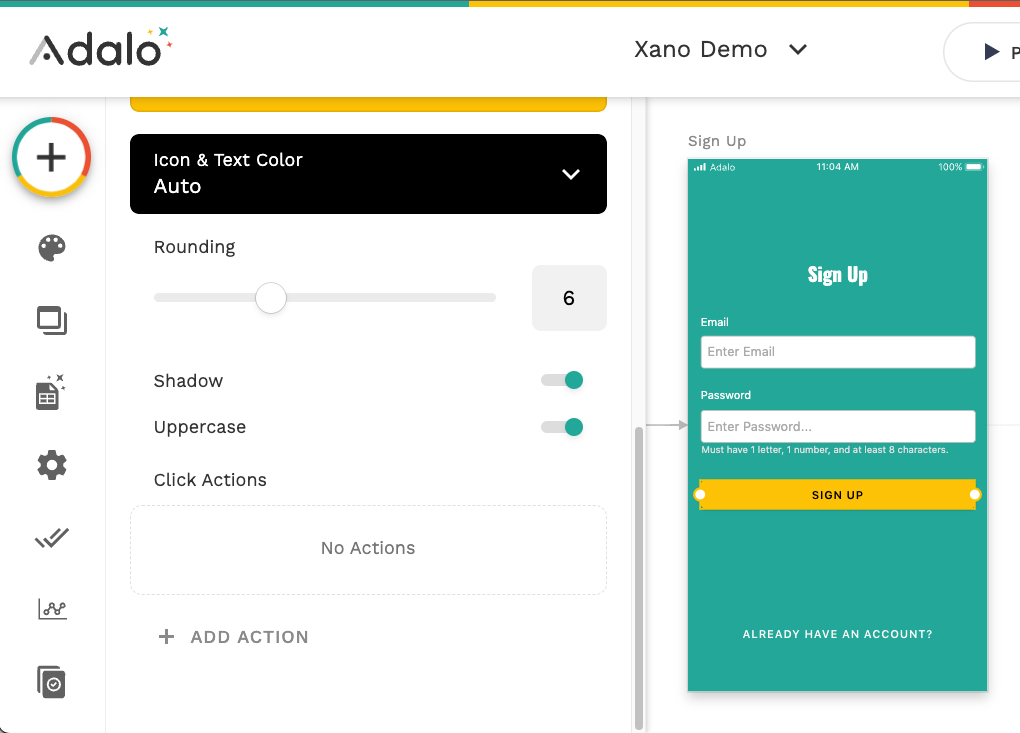
Task: Open the Settings gear icon
Action: tap(52, 465)
